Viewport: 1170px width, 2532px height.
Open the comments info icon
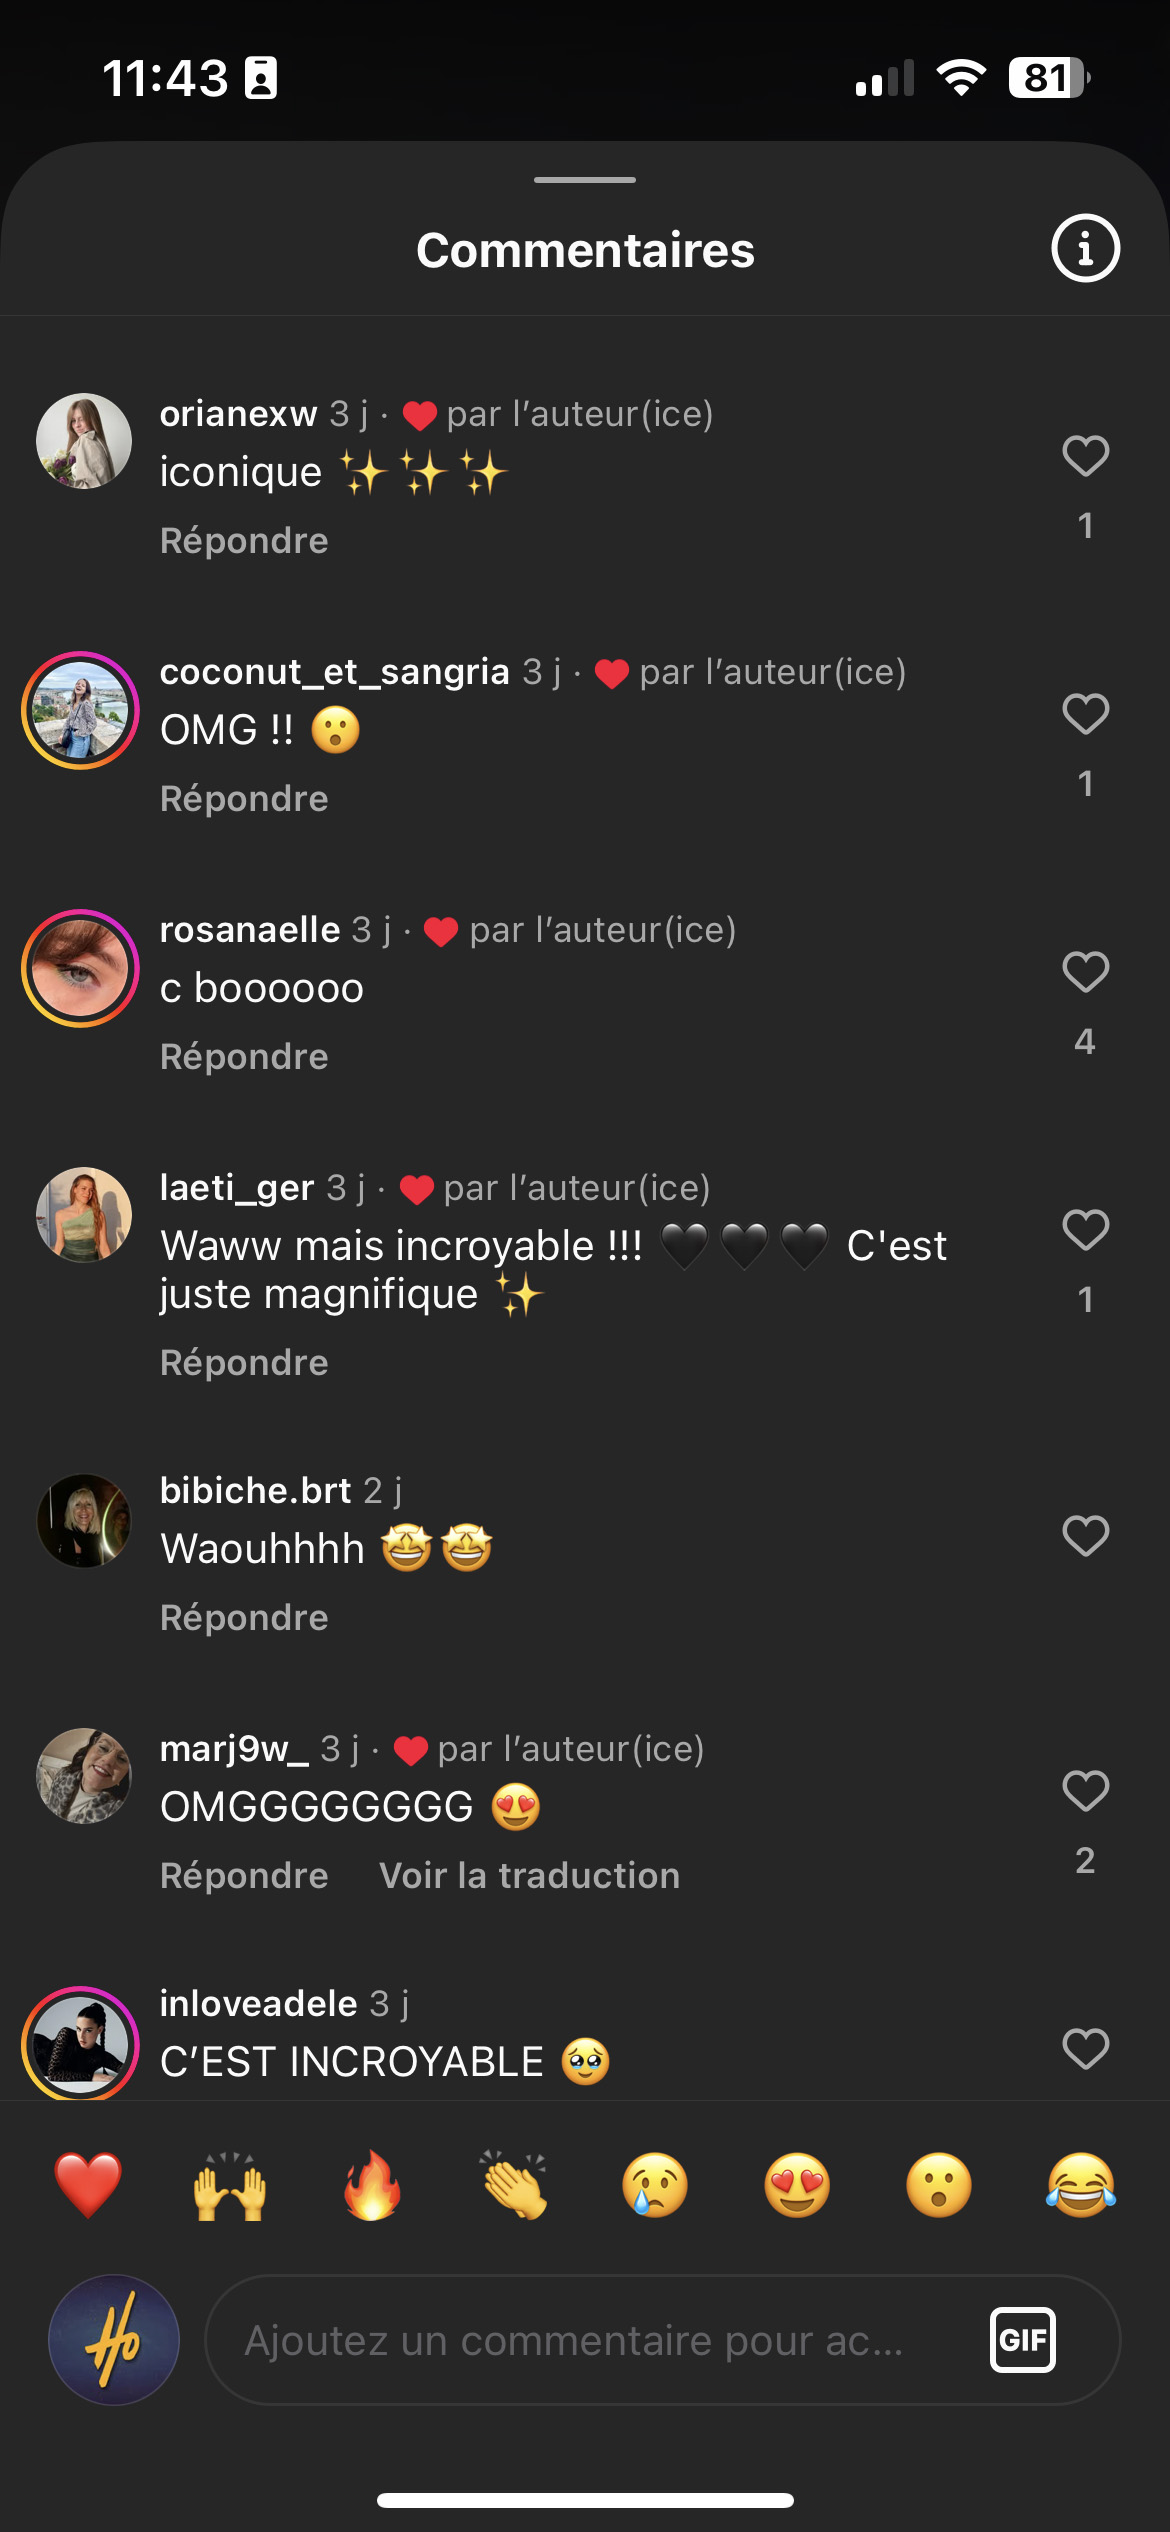[x=1085, y=248]
